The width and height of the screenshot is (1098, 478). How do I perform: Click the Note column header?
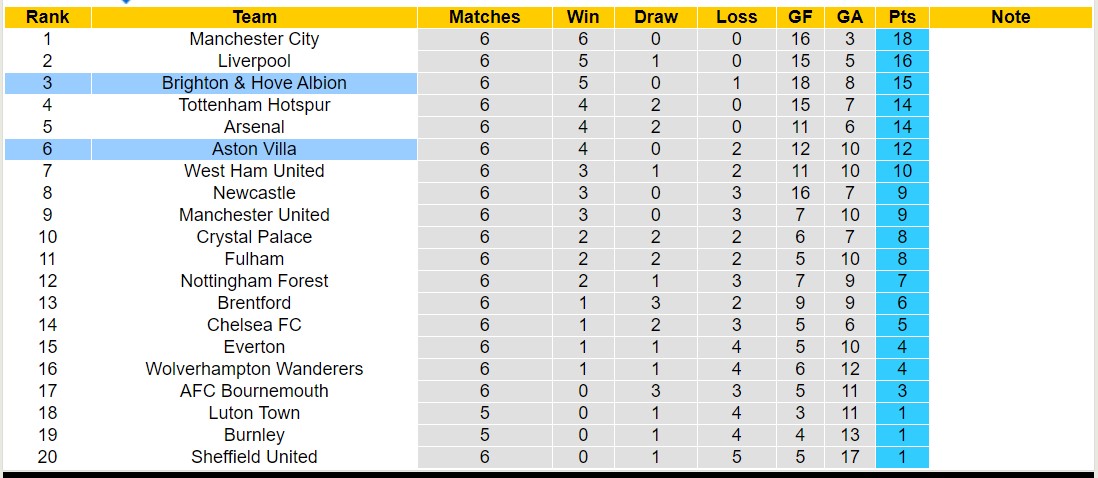click(x=1010, y=17)
